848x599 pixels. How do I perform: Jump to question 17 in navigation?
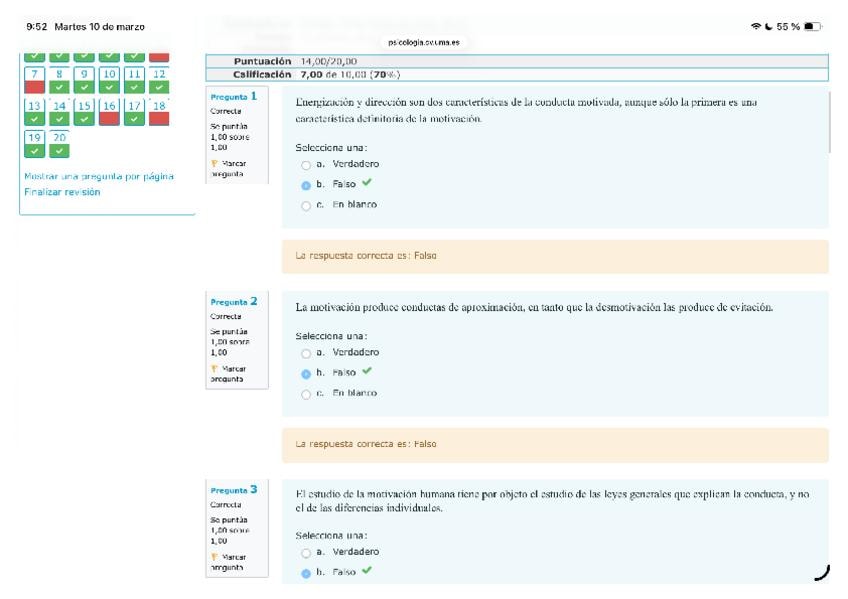134,112
